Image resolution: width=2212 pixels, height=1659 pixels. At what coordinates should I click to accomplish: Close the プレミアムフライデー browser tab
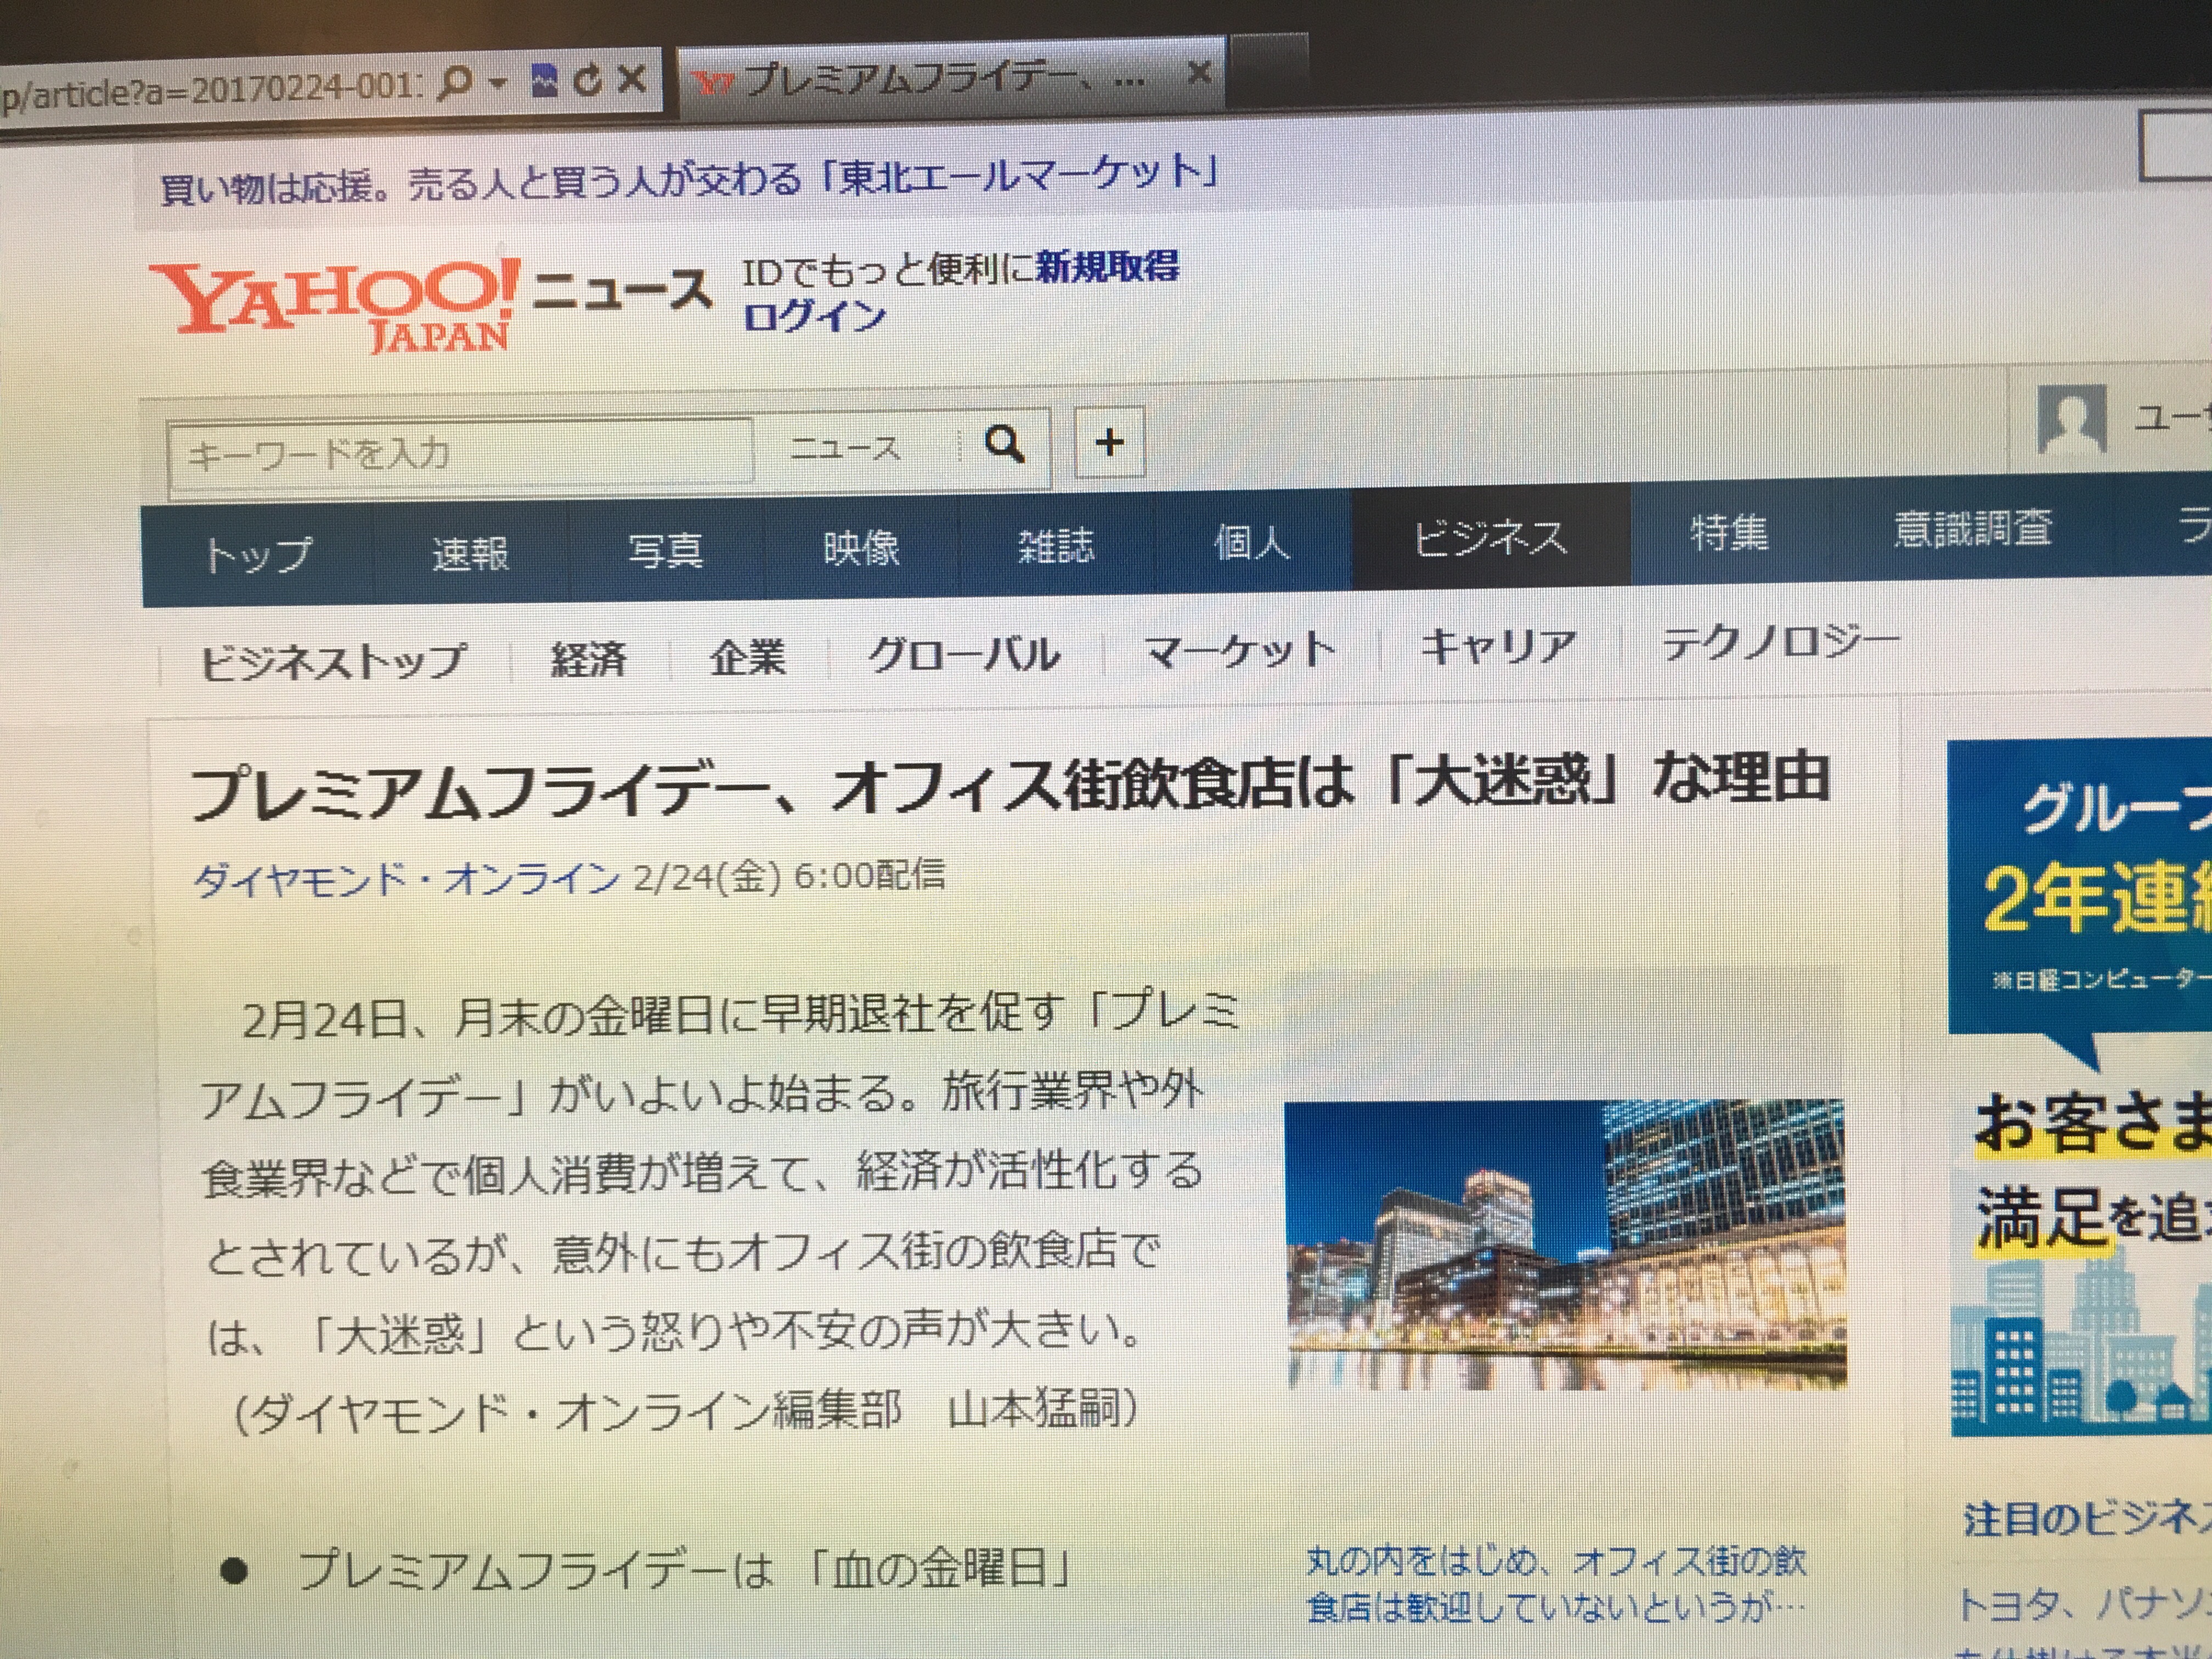(1199, 72)
